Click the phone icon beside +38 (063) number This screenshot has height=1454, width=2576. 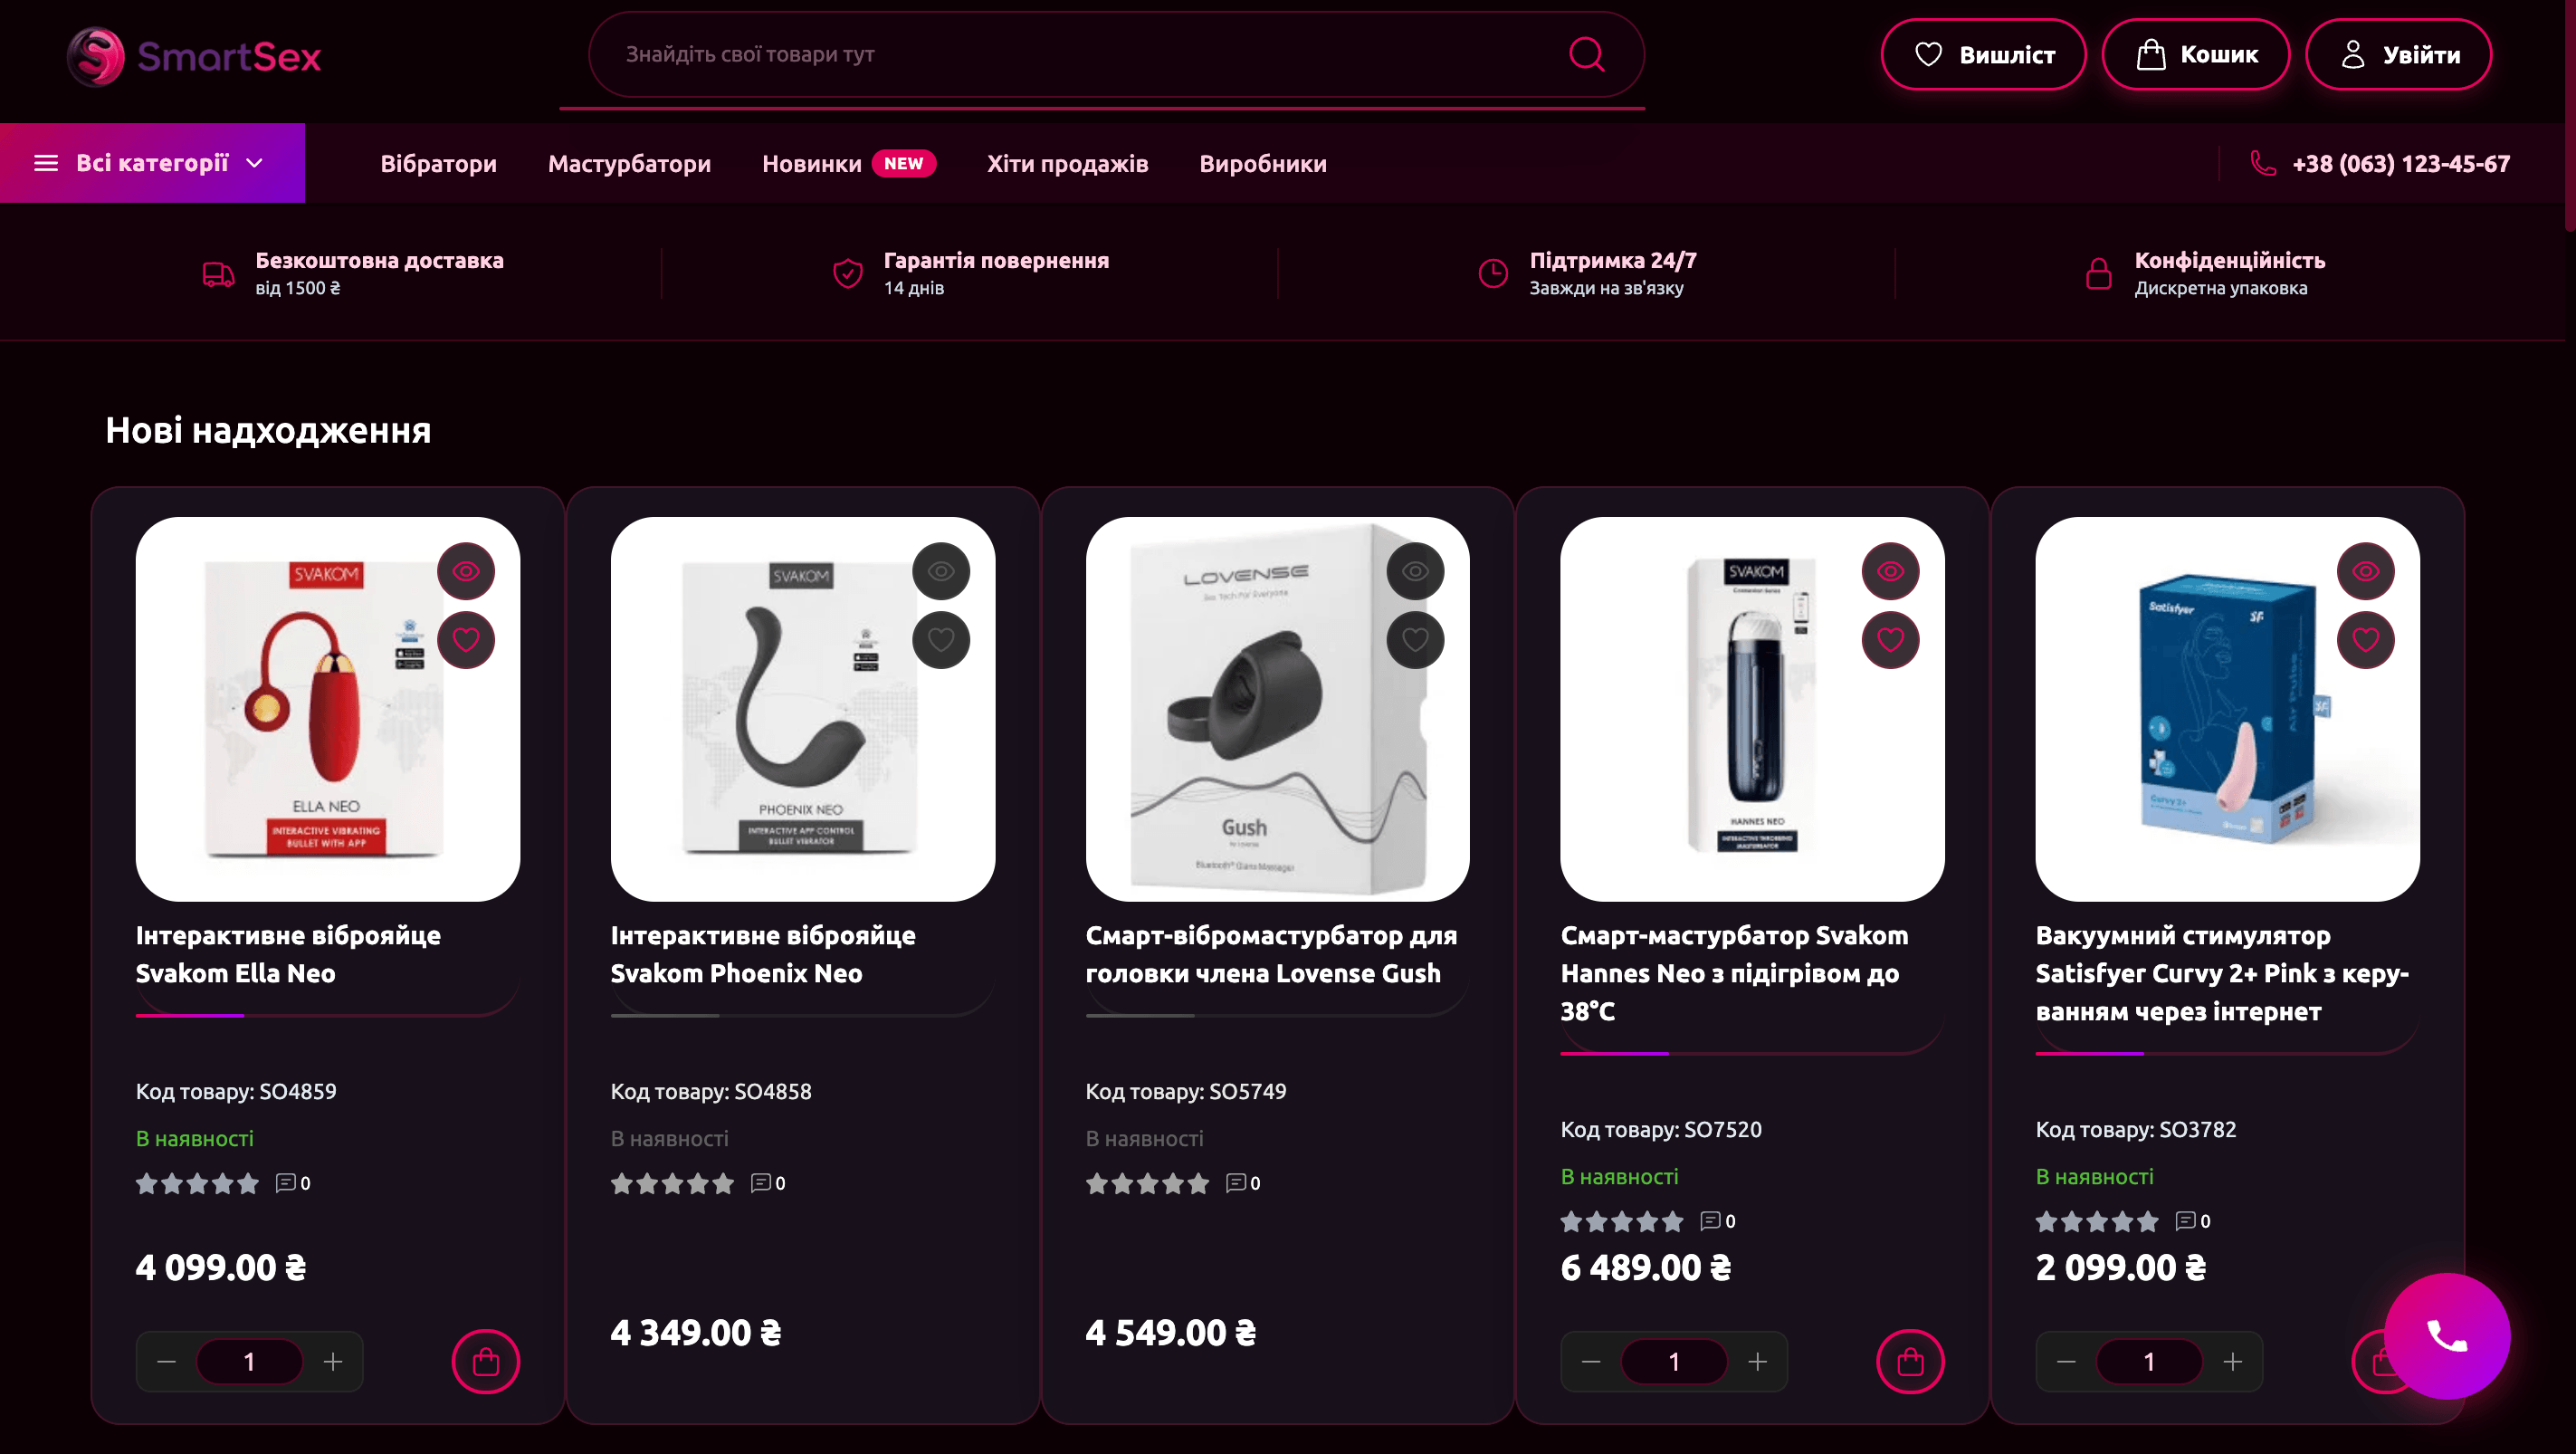(x=2262, y=163)
